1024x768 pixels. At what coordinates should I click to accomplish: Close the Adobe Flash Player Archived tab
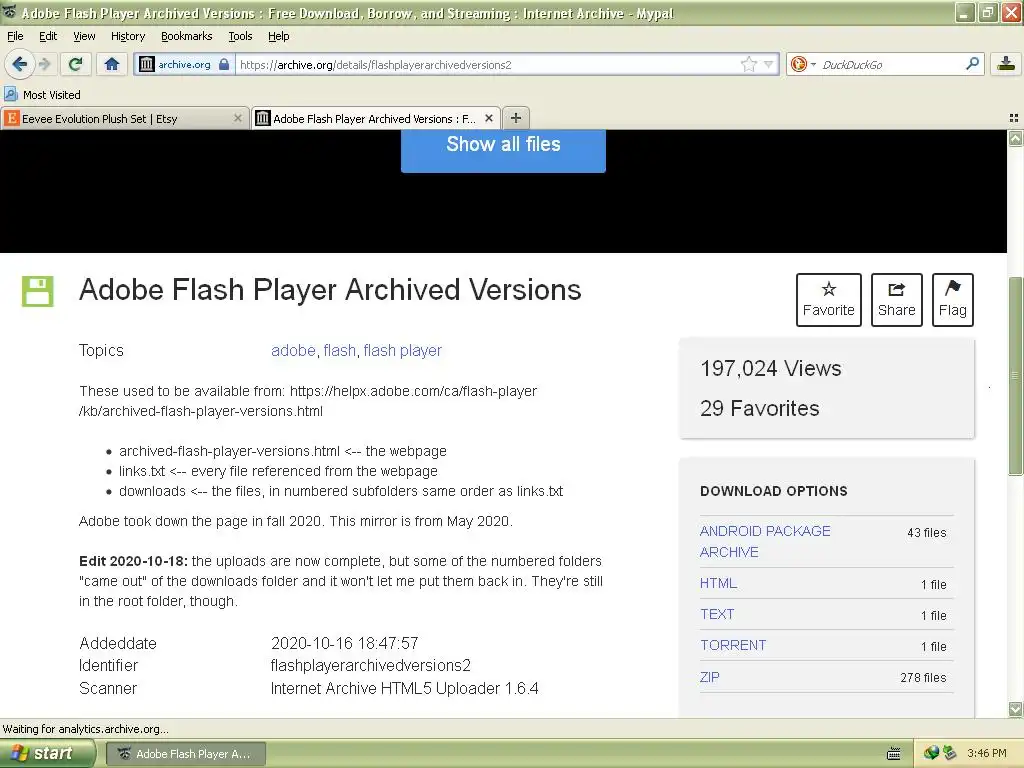(488, 118)
